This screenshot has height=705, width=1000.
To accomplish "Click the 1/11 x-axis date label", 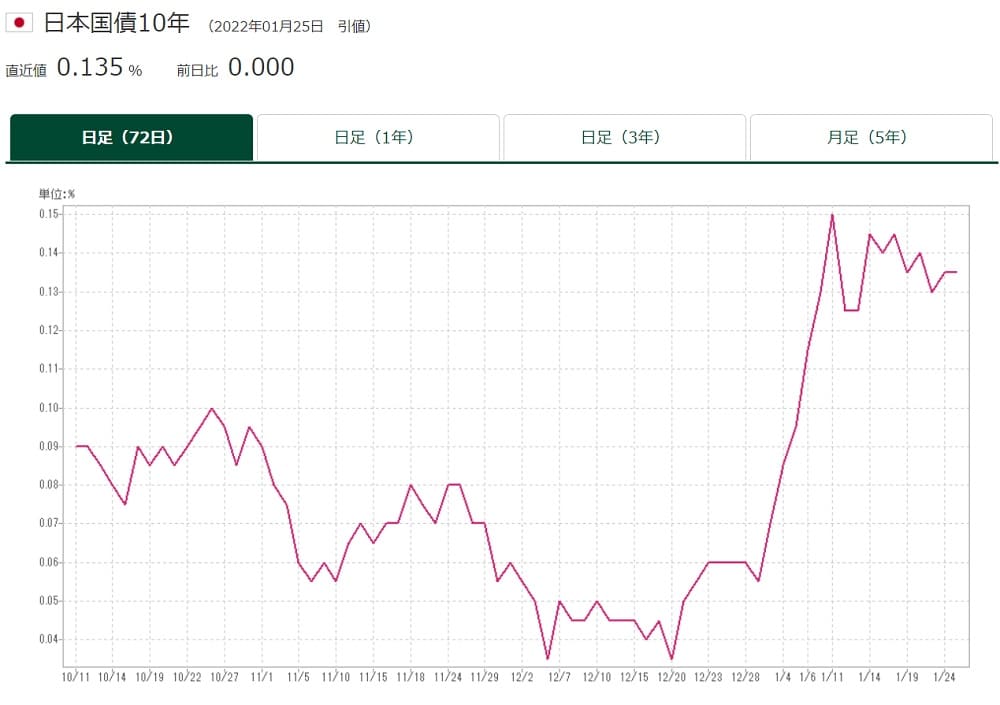I will 832,677.
